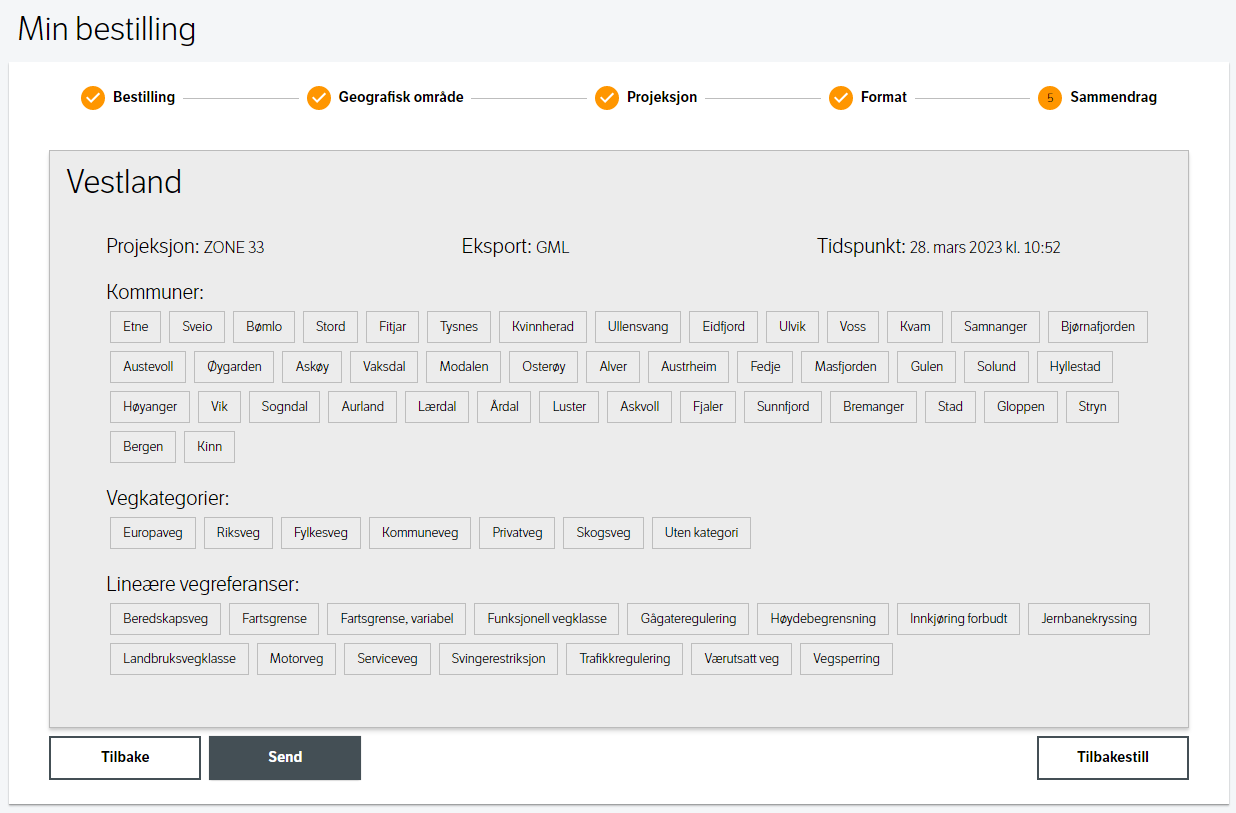
Task: Select the Osterøy tag
Action: click(544, 367)
